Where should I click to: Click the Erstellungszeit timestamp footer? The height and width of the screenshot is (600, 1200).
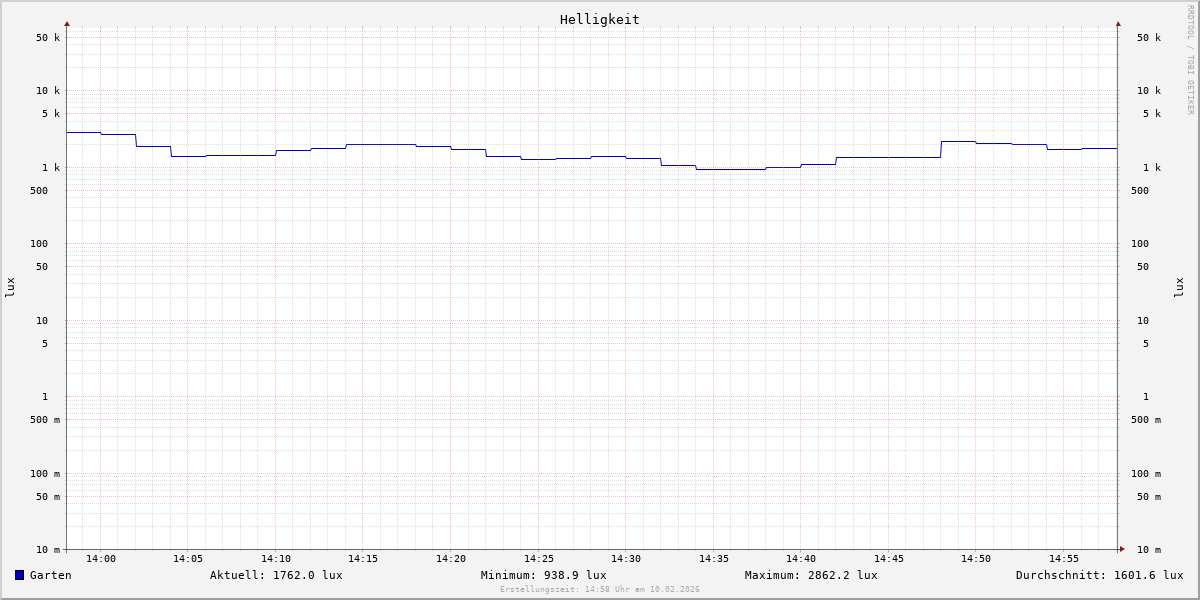tap(599, 590)
